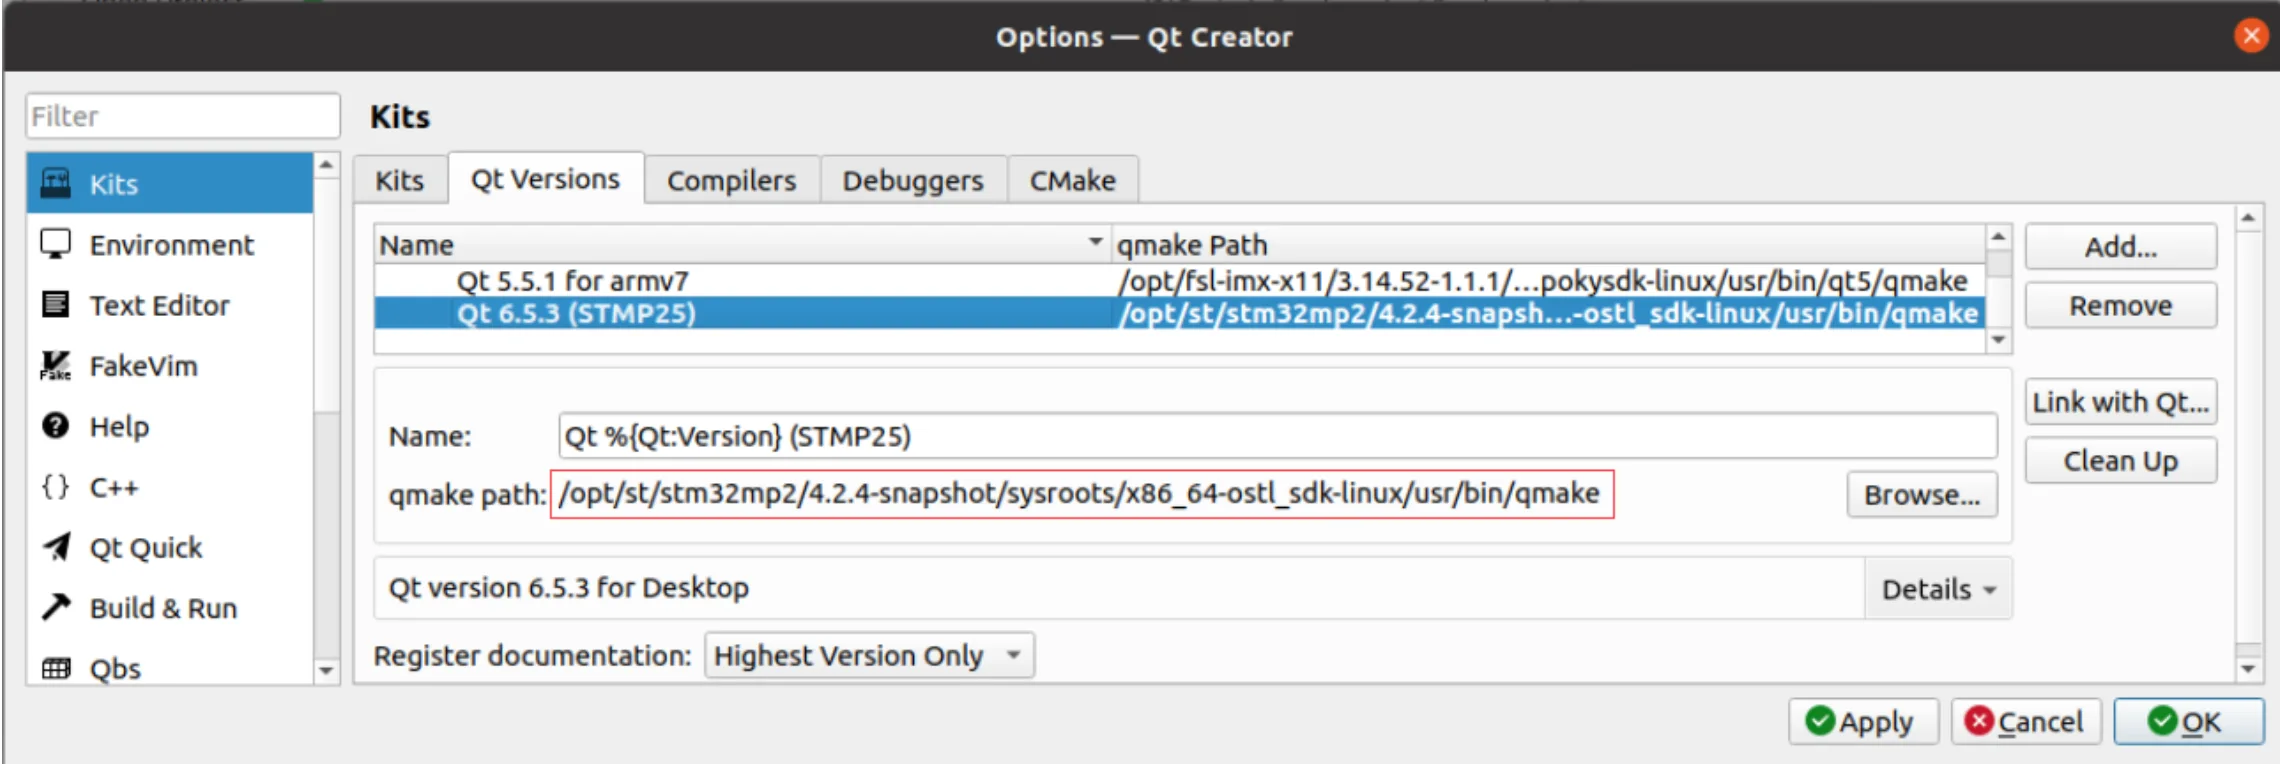Select the Build & Run category label
2280x764 pixels.
pyautogui.click(x=163, y=608)
